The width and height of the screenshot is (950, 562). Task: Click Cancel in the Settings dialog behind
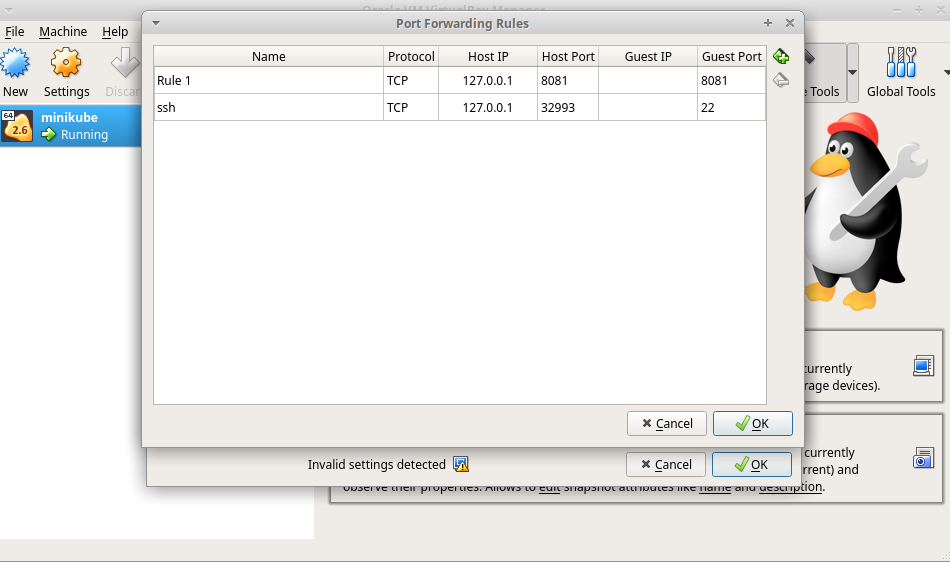(x=665, y=464)
